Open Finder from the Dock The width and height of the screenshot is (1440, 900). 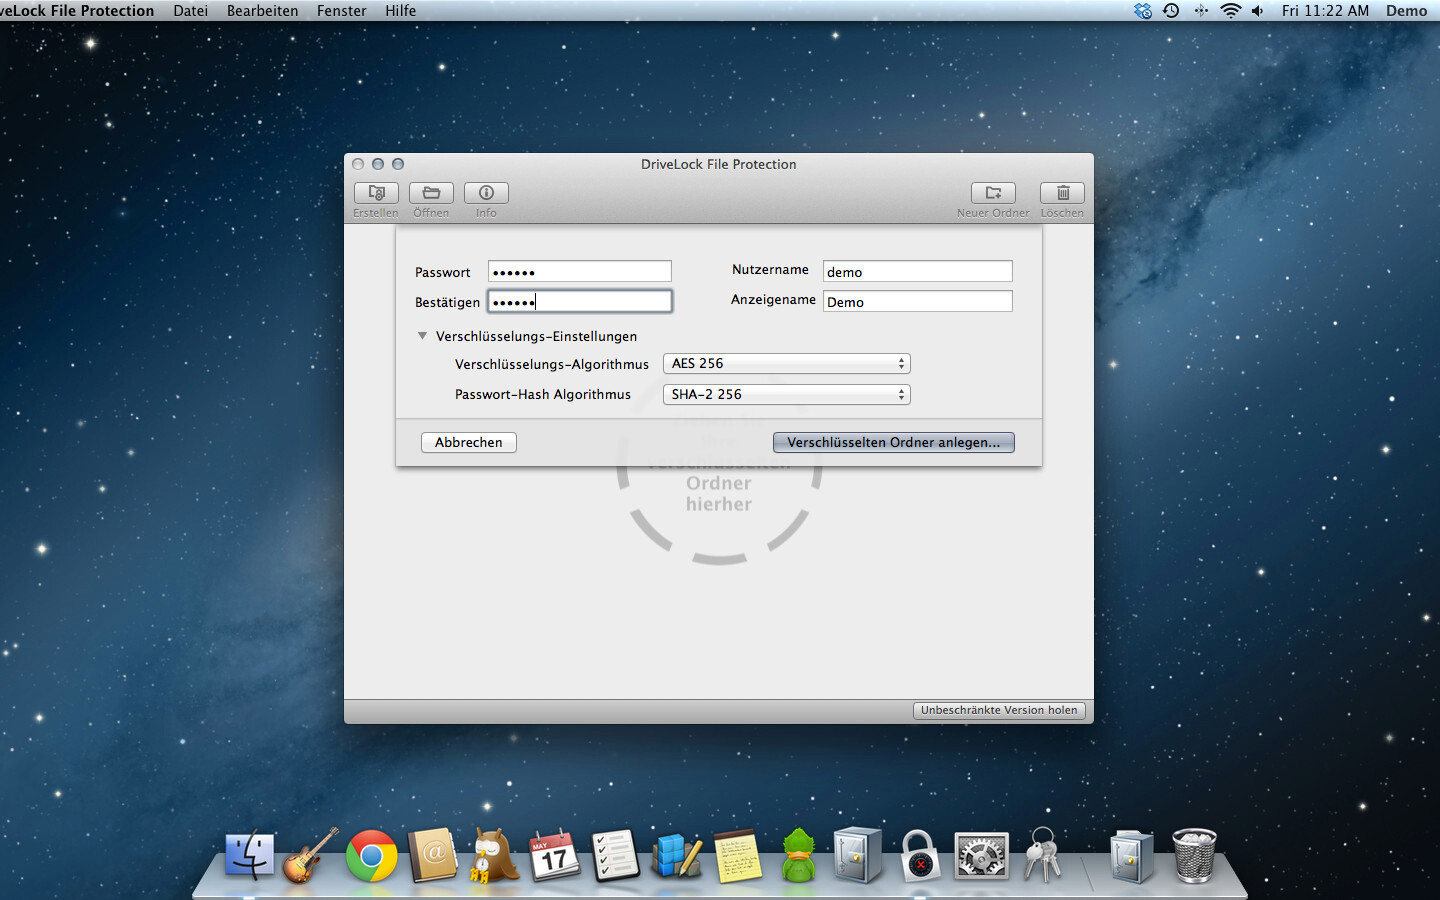click(x=249, y=856)
